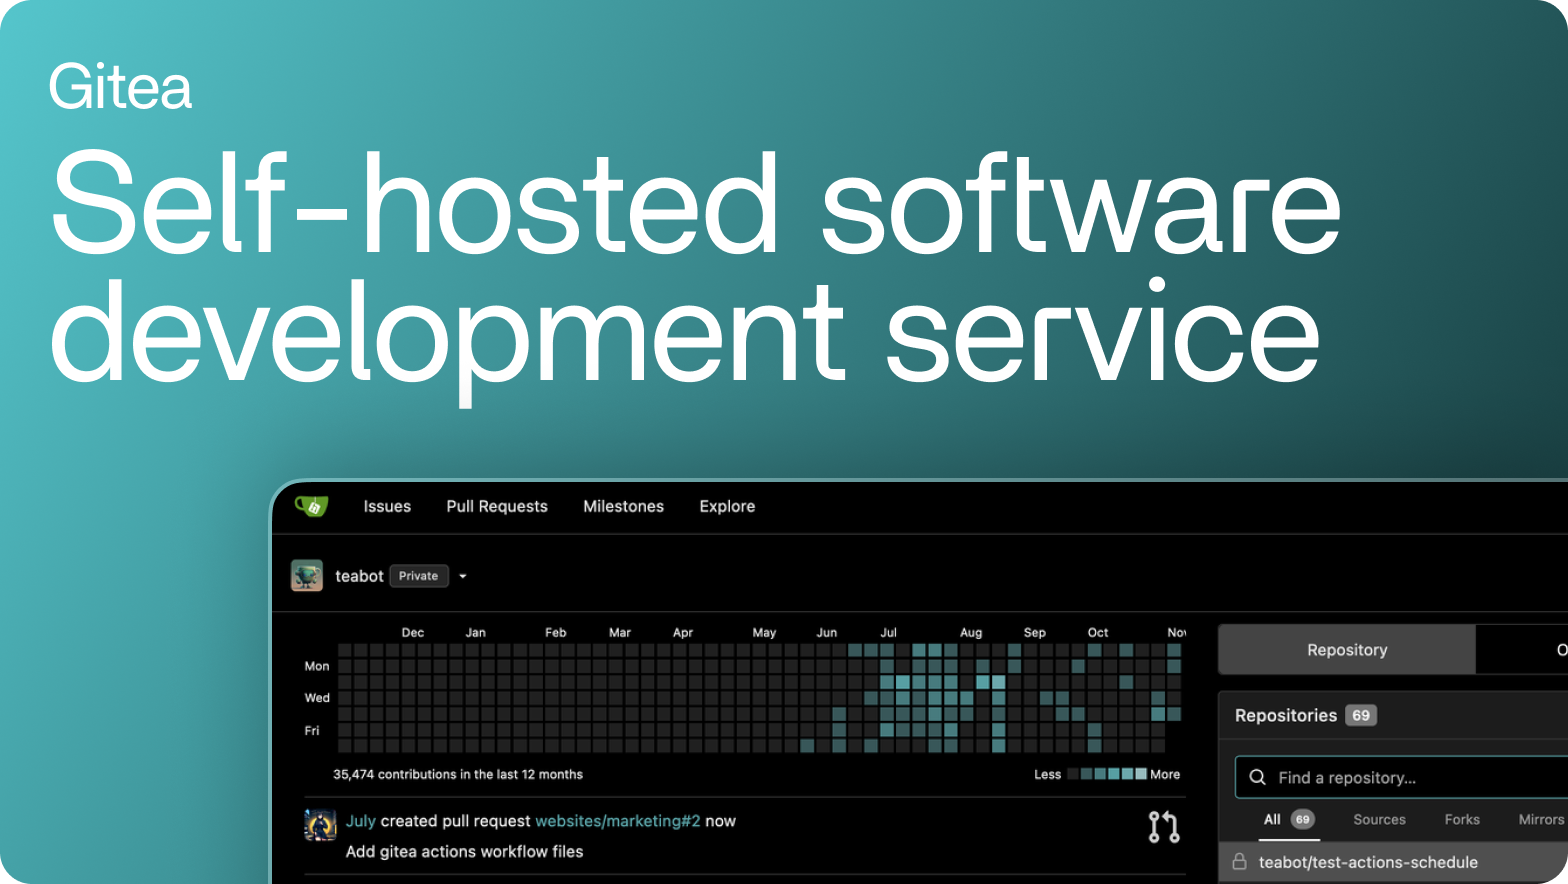Select the Sources filter tab
Viewport: 1568px width, 884px height.
coord(1379,819)
